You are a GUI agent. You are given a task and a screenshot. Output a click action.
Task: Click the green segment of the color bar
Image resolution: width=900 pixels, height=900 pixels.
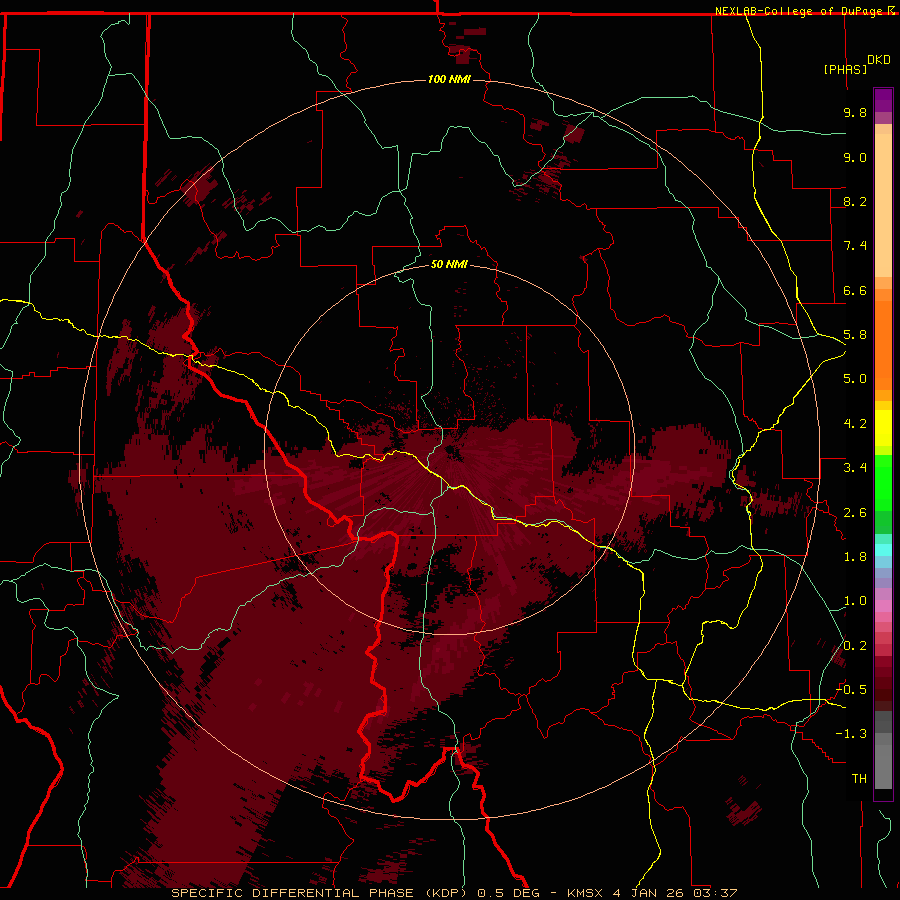click(883, 482)
